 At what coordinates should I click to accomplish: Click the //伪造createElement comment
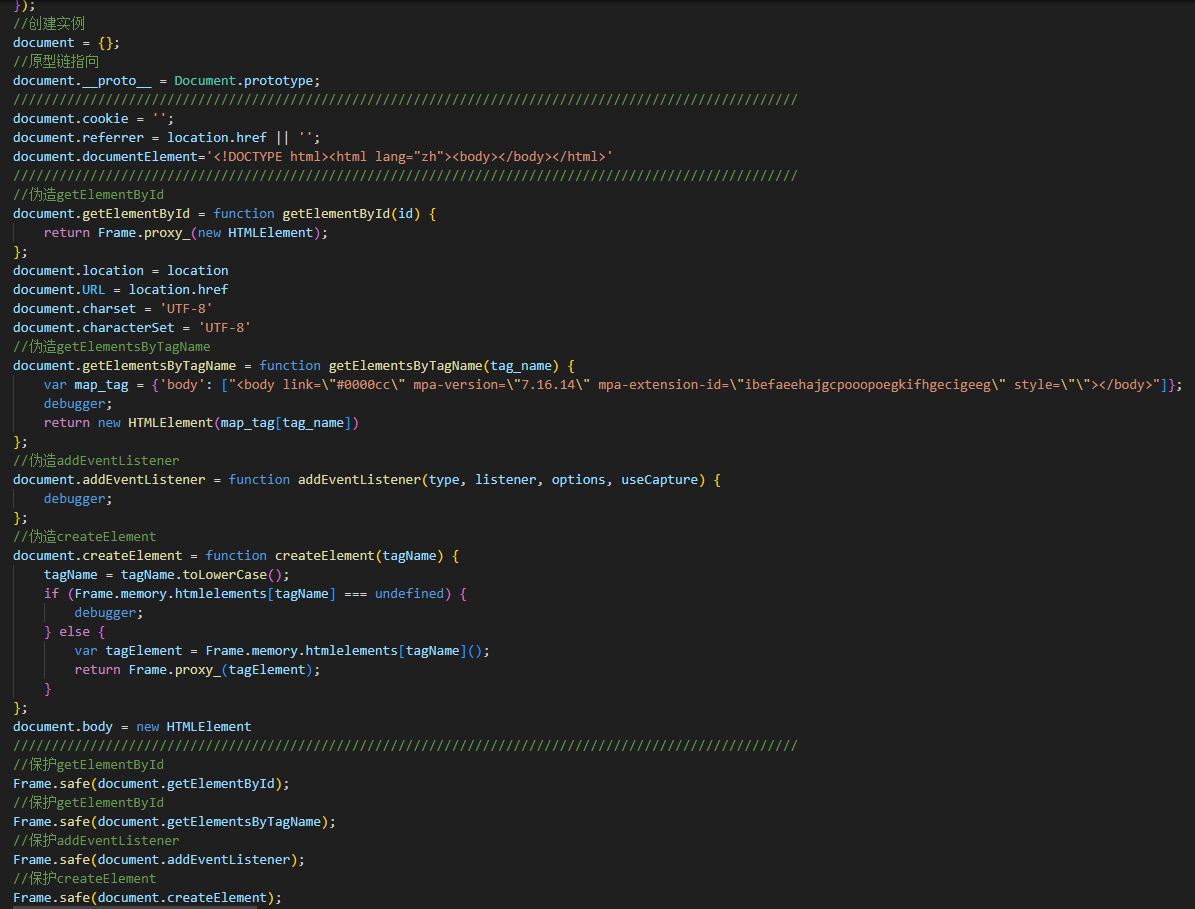(84, 536)
